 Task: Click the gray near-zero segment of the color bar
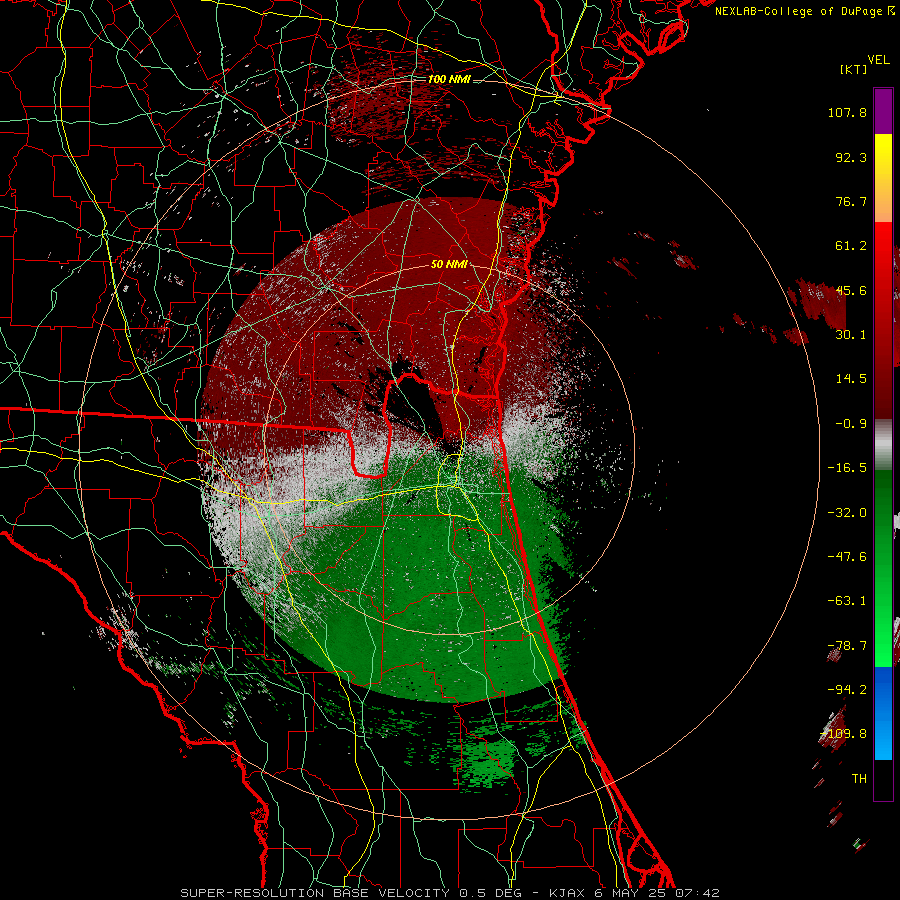(x=883, y=445)
